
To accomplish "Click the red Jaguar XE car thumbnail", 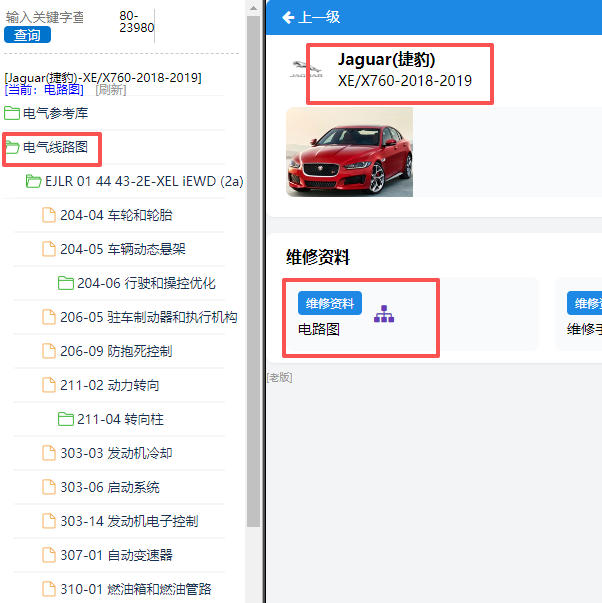I will (349, 152).
